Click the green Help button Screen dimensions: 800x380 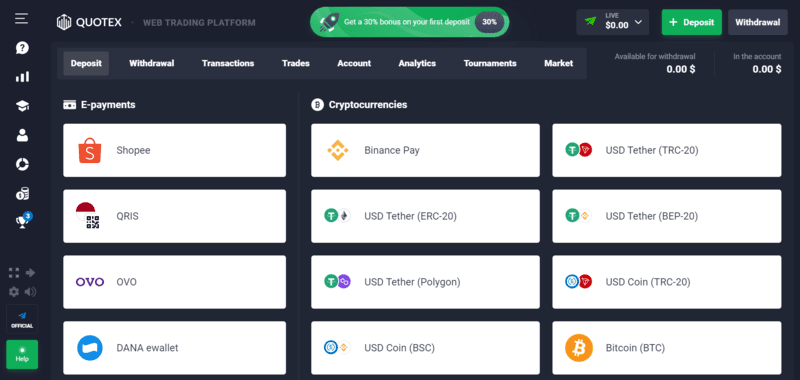22,354
